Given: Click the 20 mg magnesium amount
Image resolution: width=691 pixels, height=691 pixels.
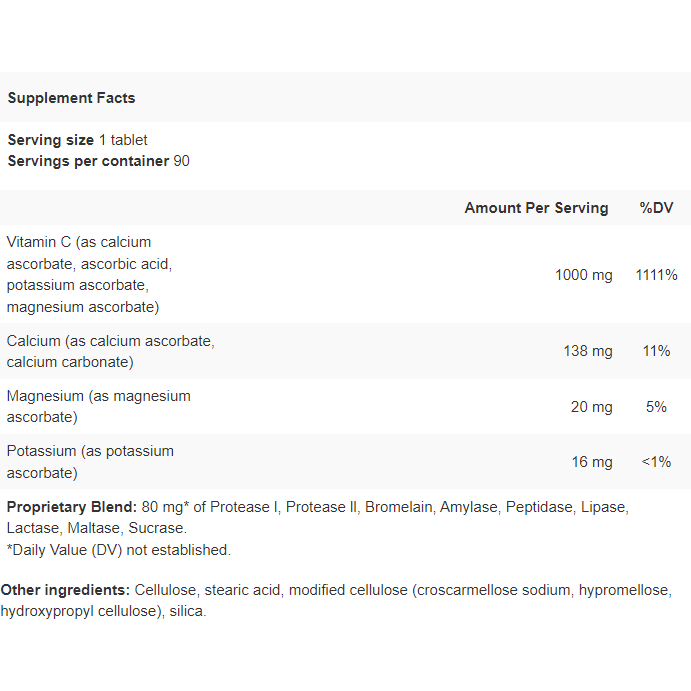Looking at the screenshot, I should 591,407.
